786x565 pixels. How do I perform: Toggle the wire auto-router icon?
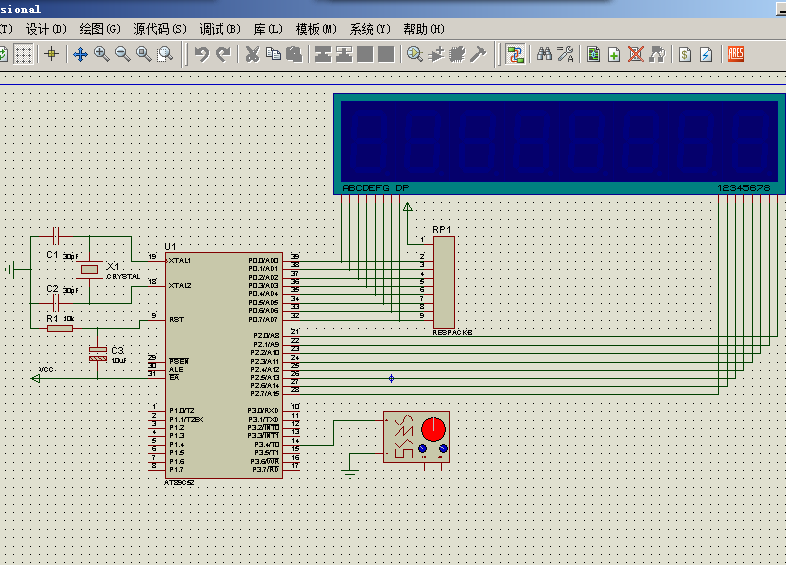[x=515, y=54]
